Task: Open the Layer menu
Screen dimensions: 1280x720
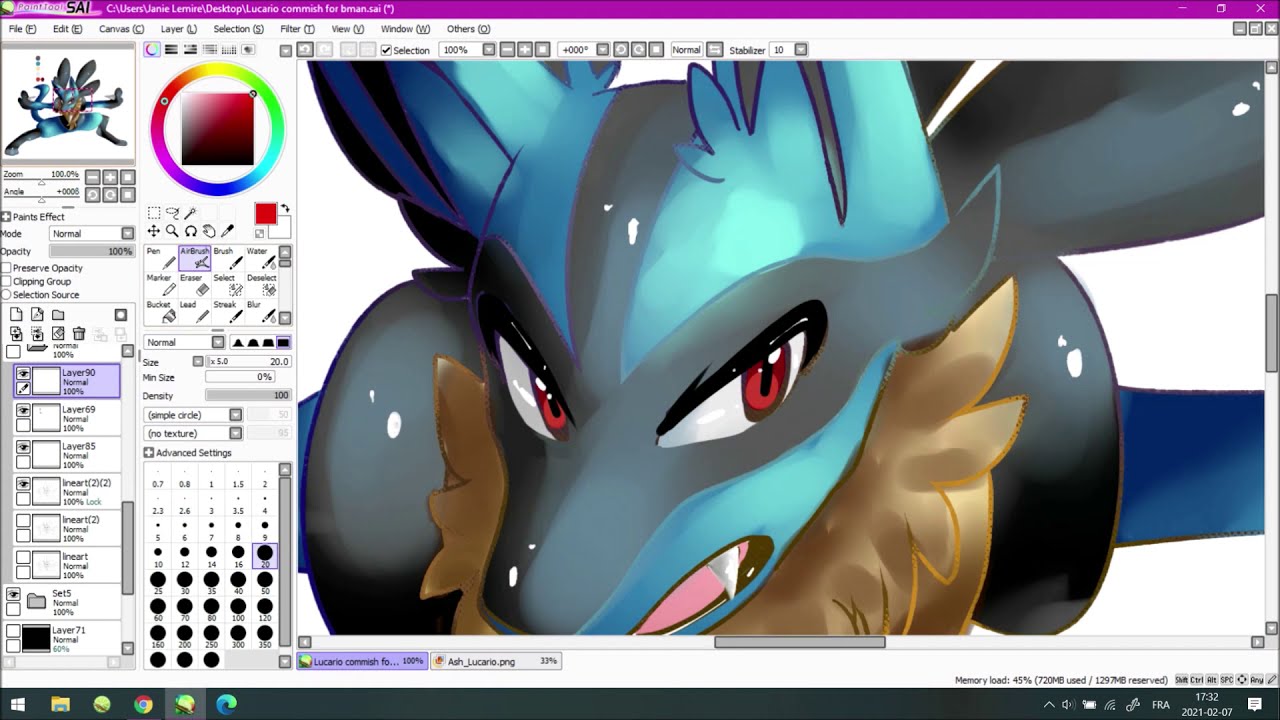Action: (x=179, y=29)
